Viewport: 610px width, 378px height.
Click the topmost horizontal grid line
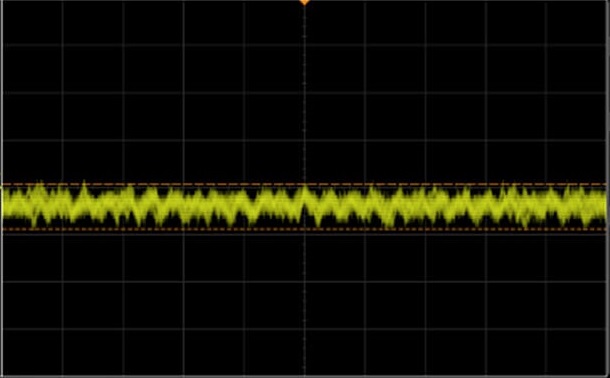(x=305, y=45)
